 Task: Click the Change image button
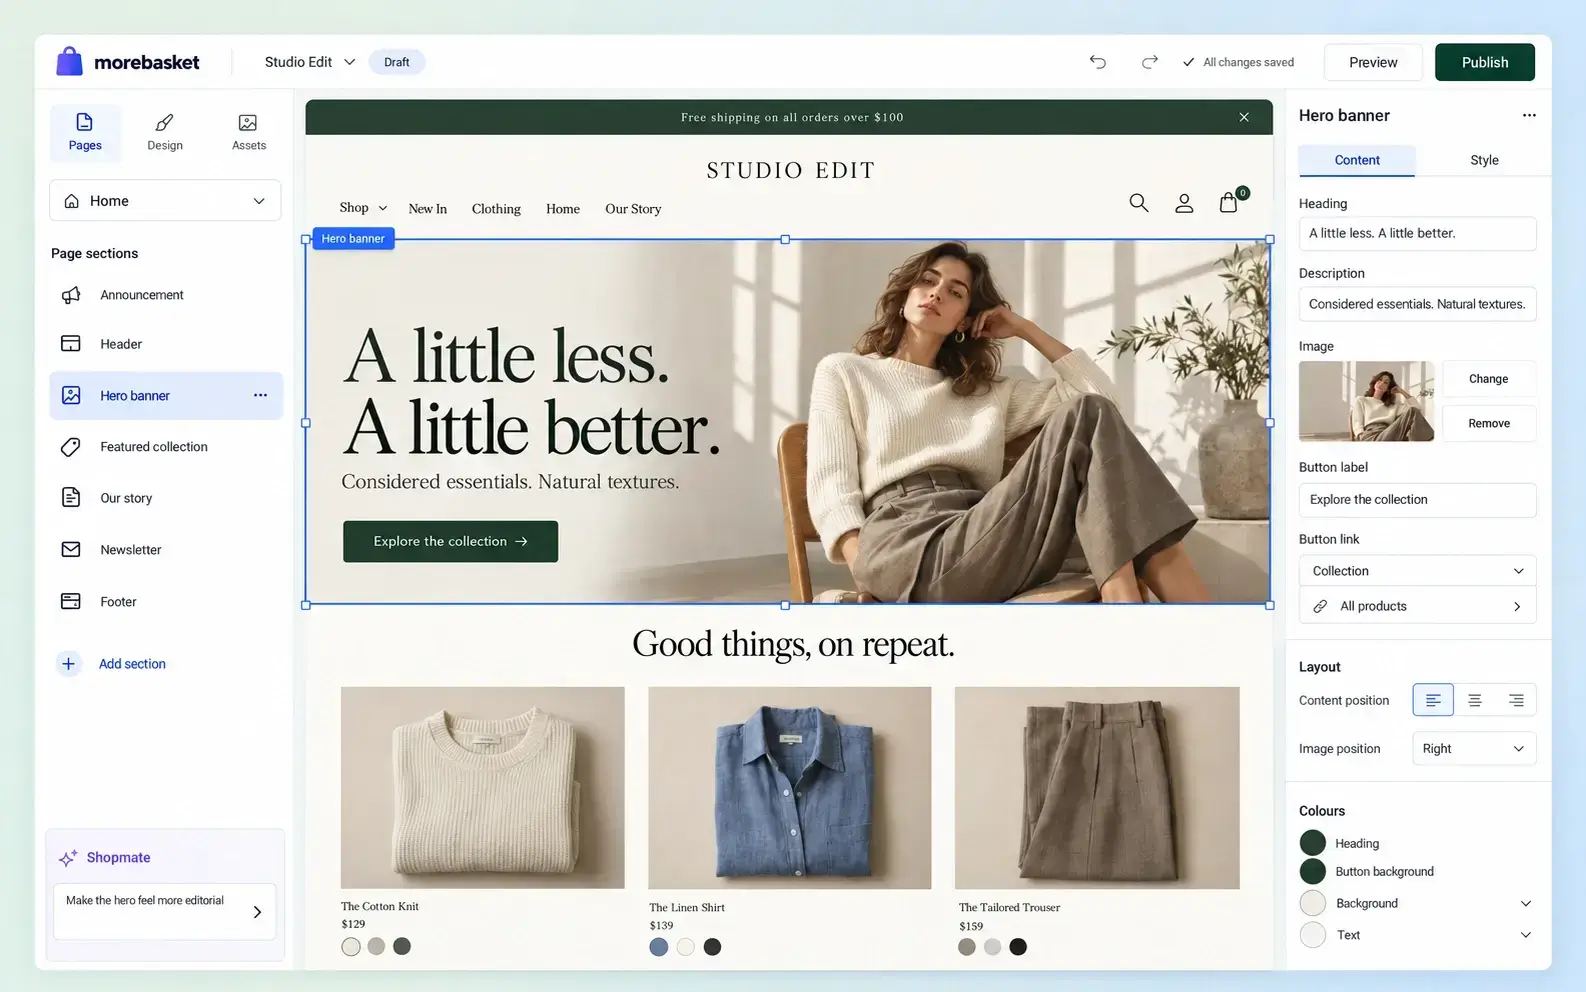pyautogui.click(x=1489, y=379)
